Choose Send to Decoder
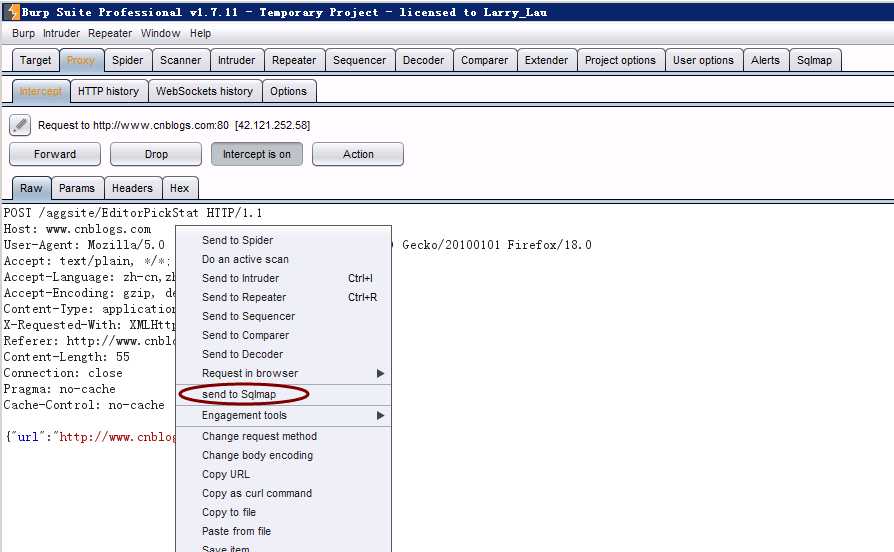This screenshot has height=552, width=894. 283,354
